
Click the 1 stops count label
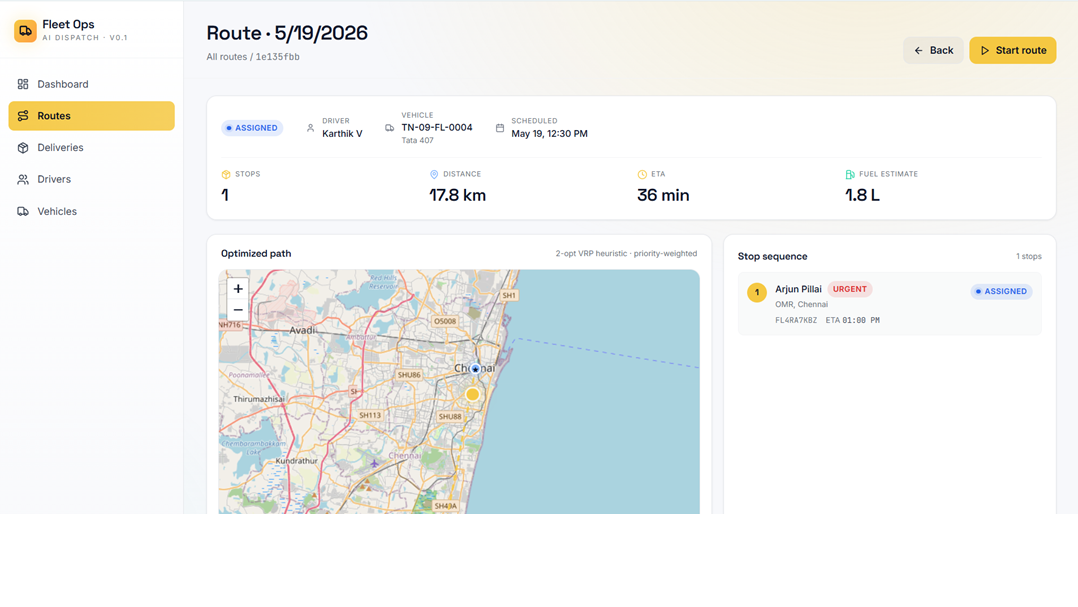(1028, 256)
